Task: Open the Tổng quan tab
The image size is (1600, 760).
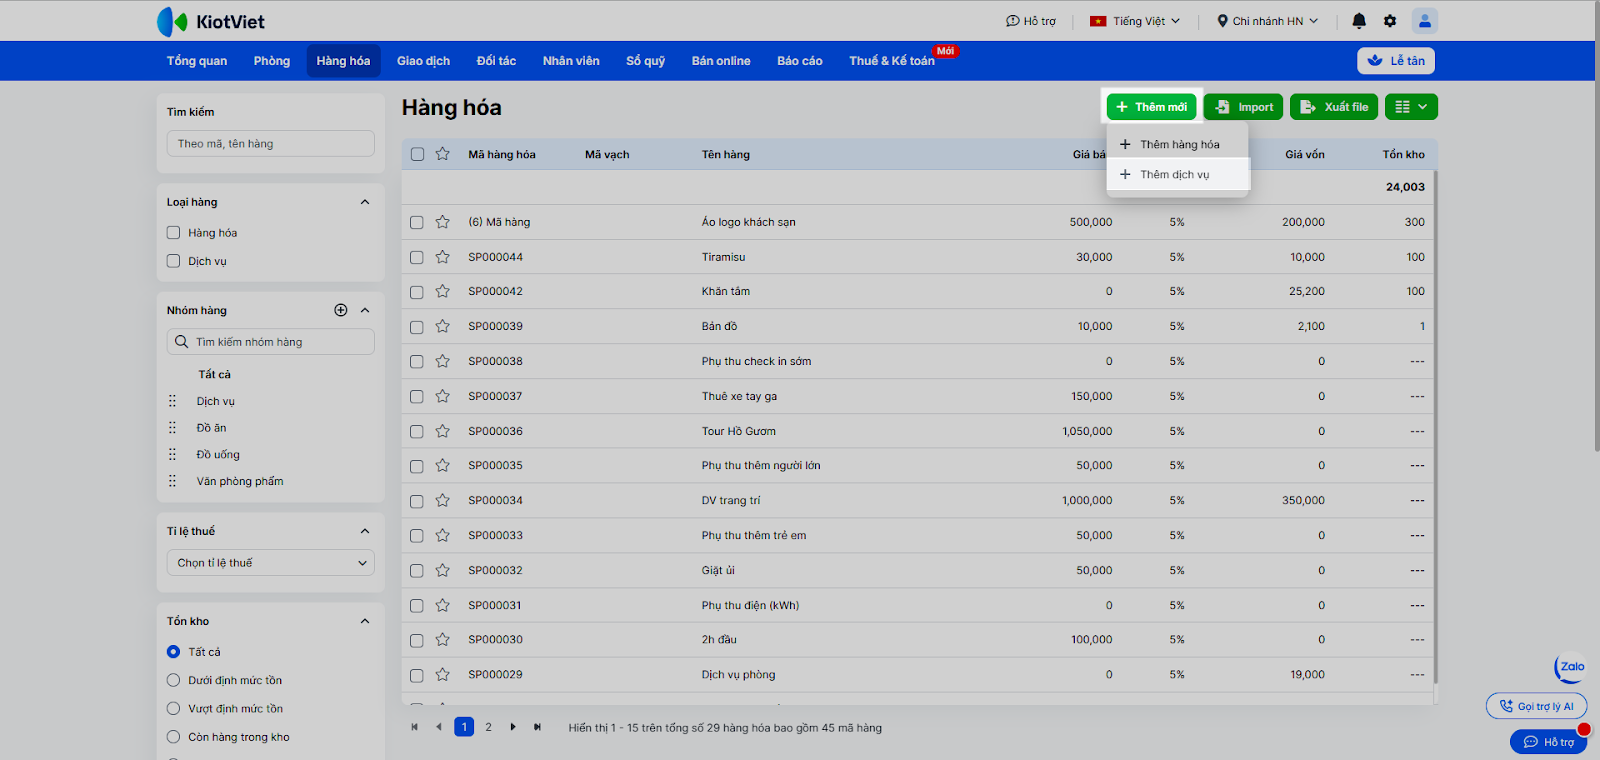Action: coord(197,61)
